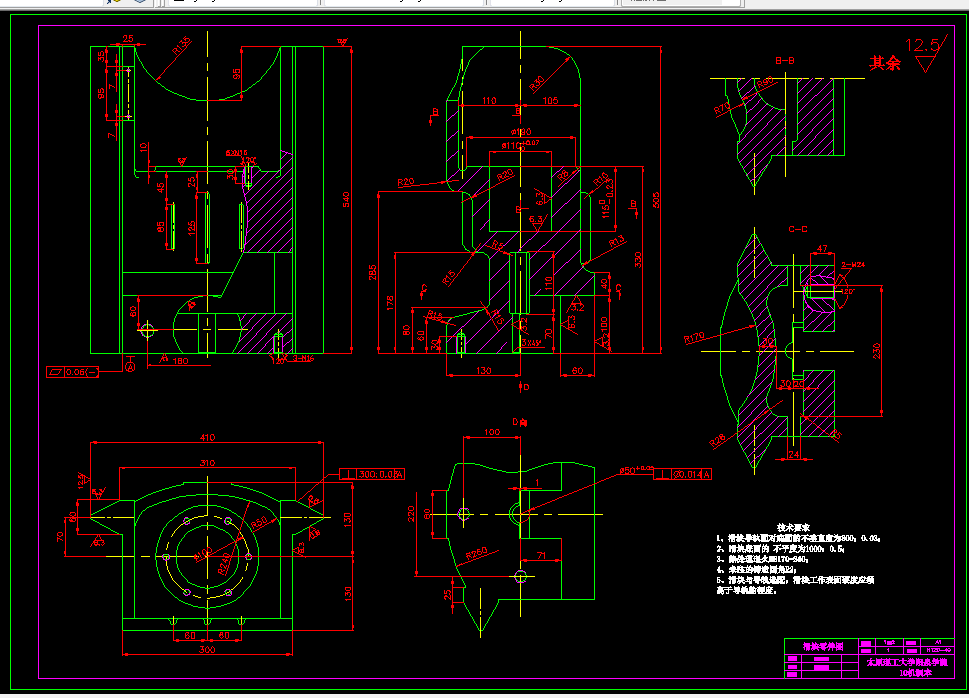969x698 pixels.
Task: Click the 540 height dimension text
Action: point(346,200)
